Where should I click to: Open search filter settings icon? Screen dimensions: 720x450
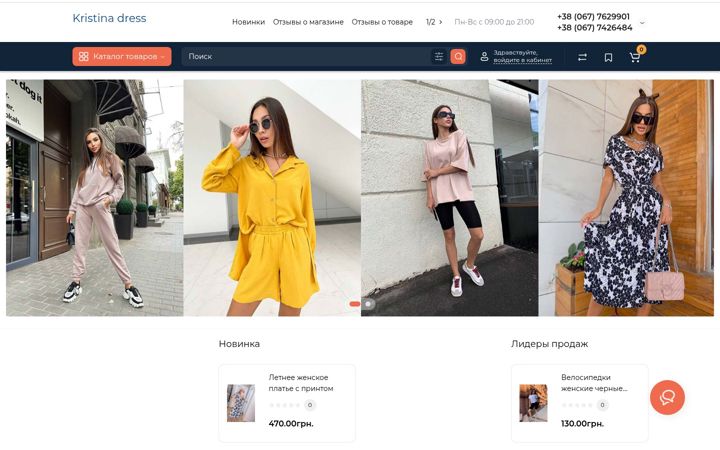click(x=439, y=56)
